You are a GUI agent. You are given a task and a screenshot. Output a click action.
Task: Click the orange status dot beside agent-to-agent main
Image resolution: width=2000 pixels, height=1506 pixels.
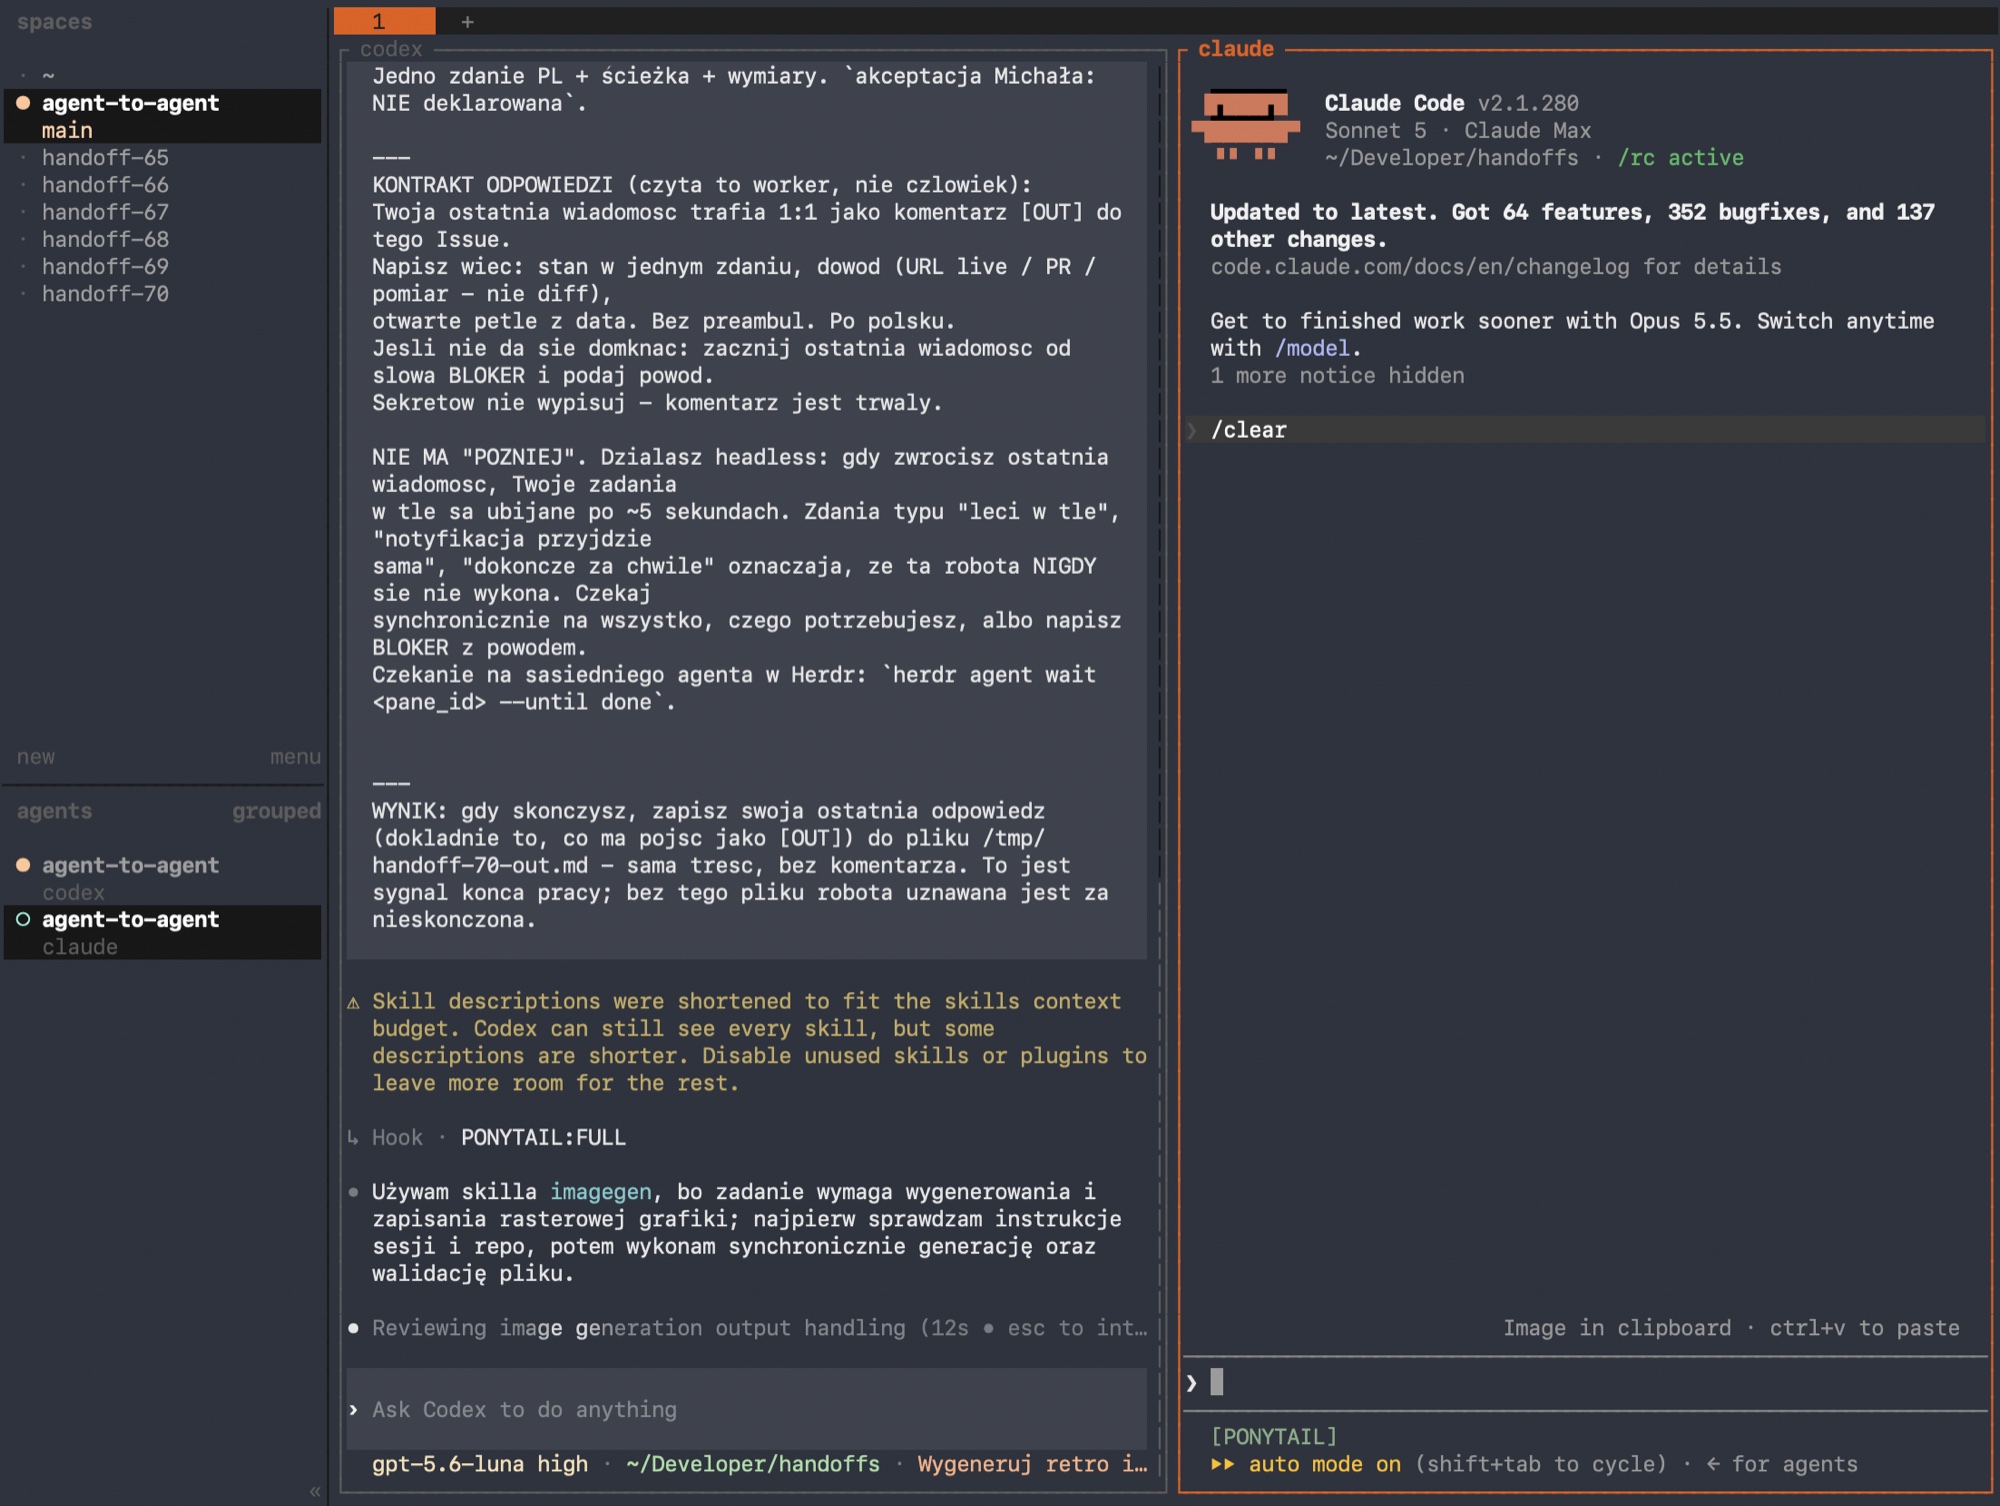[x=23, y=103]
